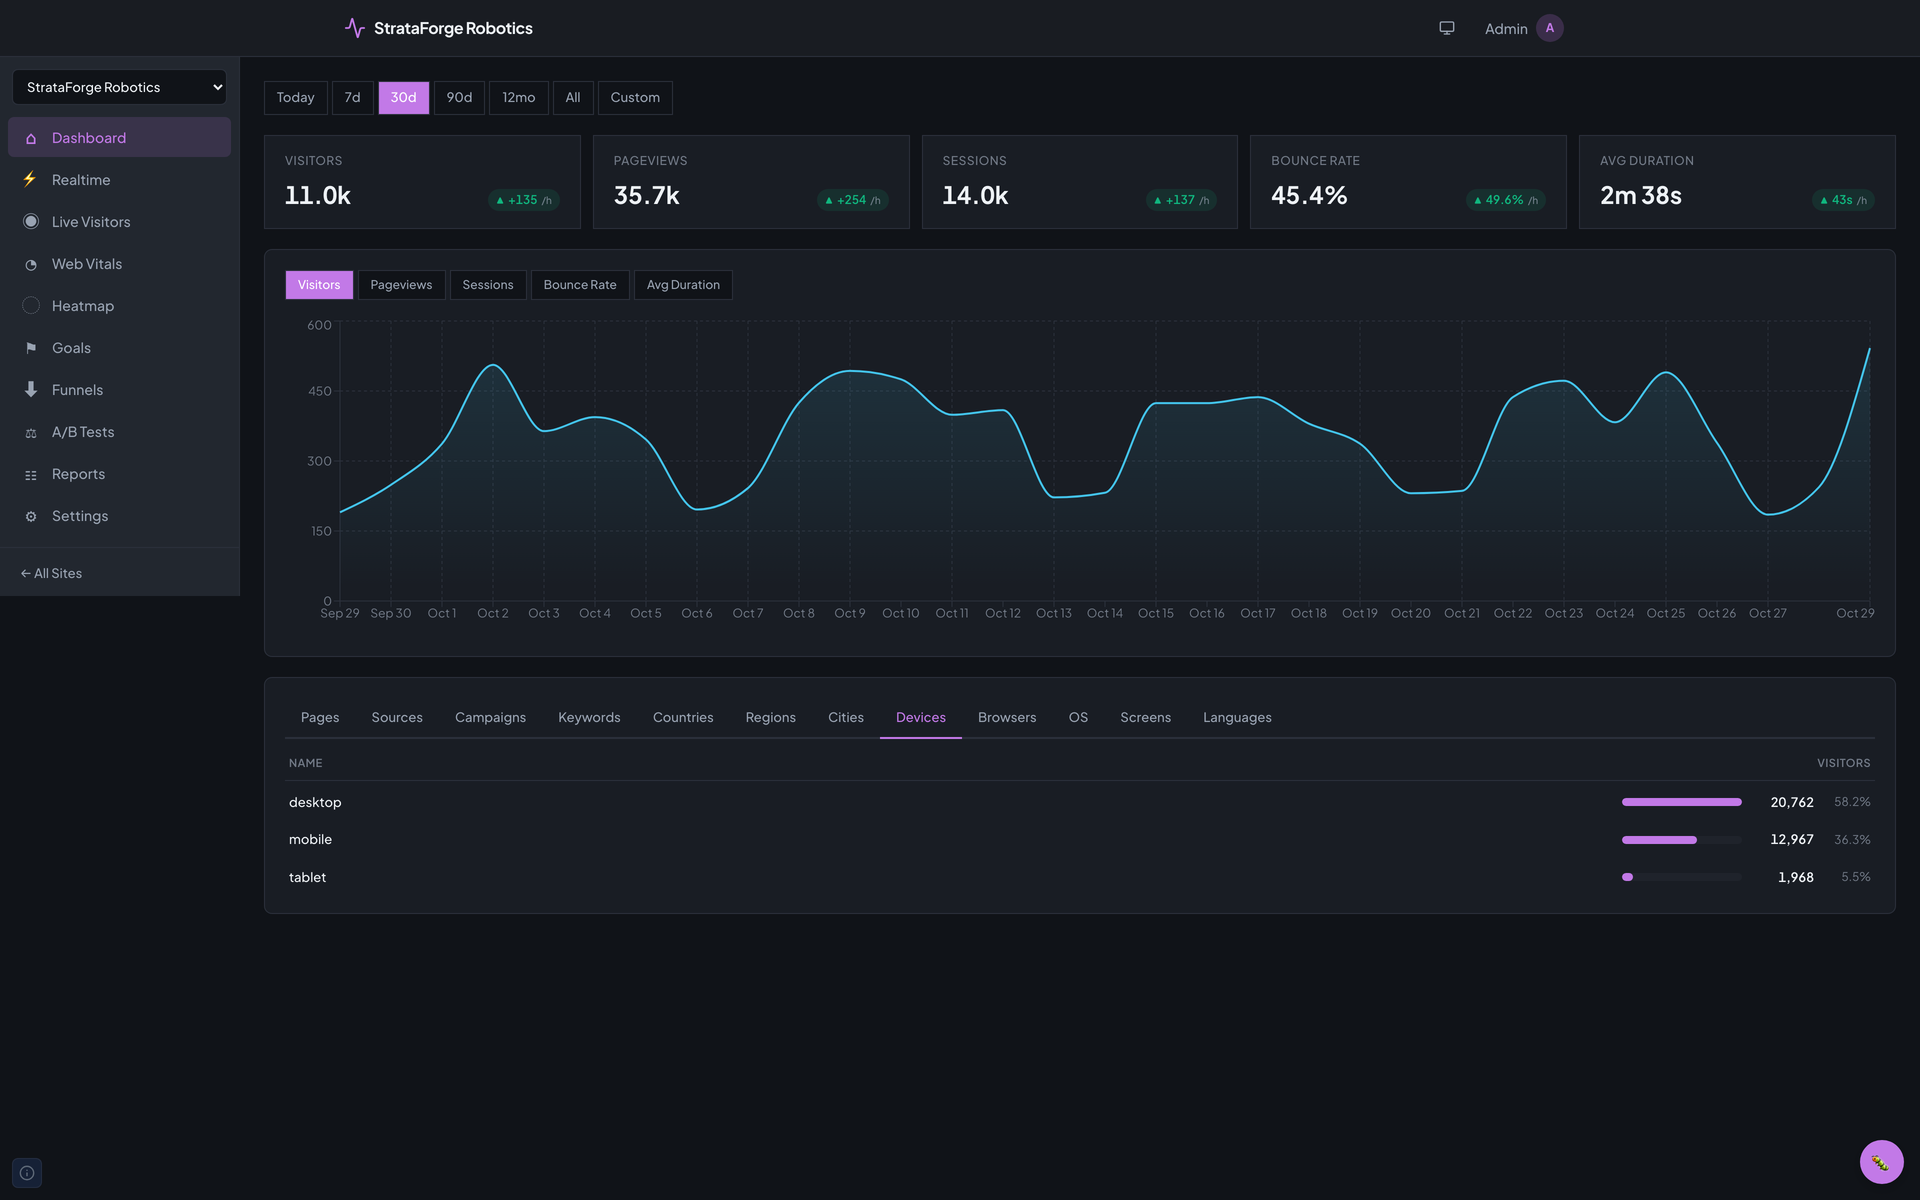Click the Dashboard home icon
Screen dimensions: 1920x1200
(x=31, y=138)
